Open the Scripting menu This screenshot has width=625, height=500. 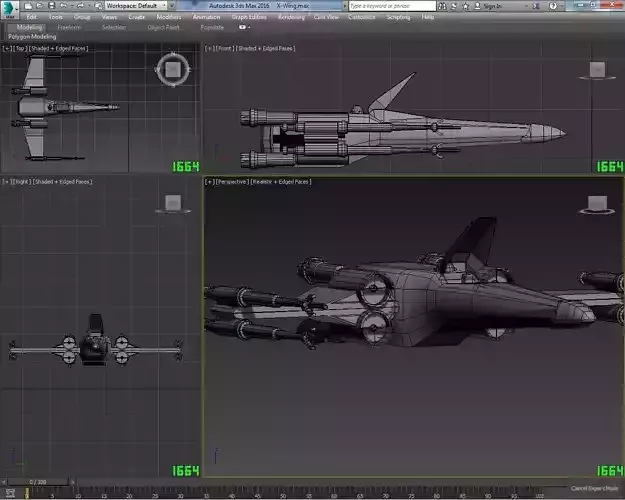click(x=398, y=17)
